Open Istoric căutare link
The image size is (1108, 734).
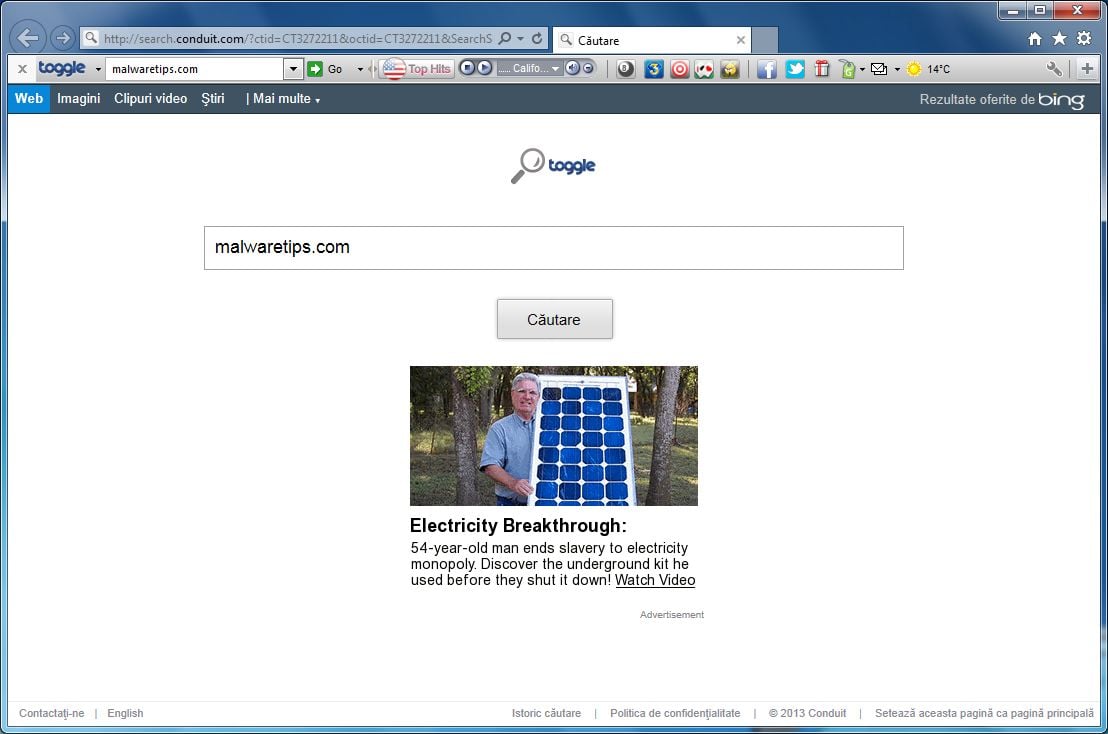tap(546, 713)
